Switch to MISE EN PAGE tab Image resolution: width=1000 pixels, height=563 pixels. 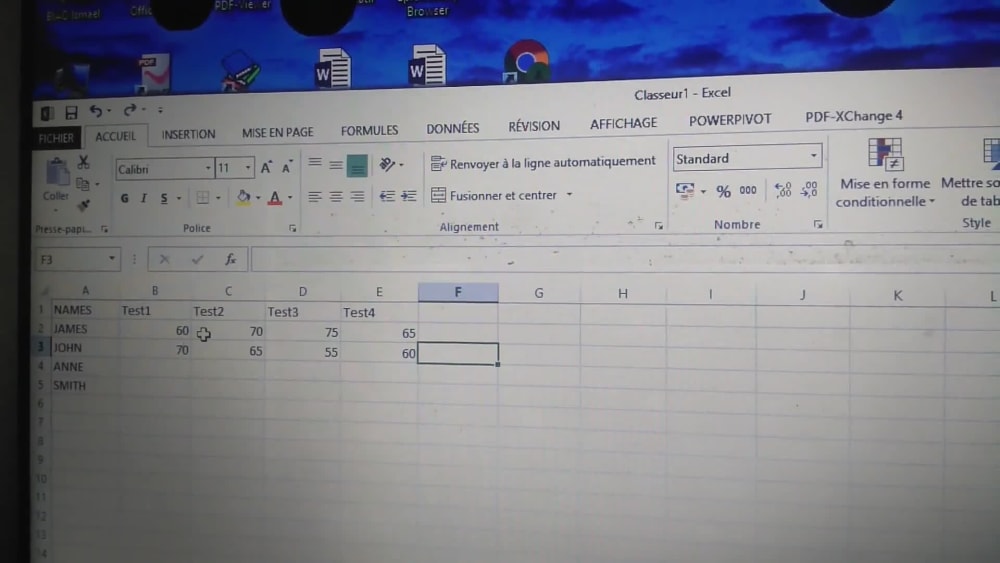click(277, 133)
